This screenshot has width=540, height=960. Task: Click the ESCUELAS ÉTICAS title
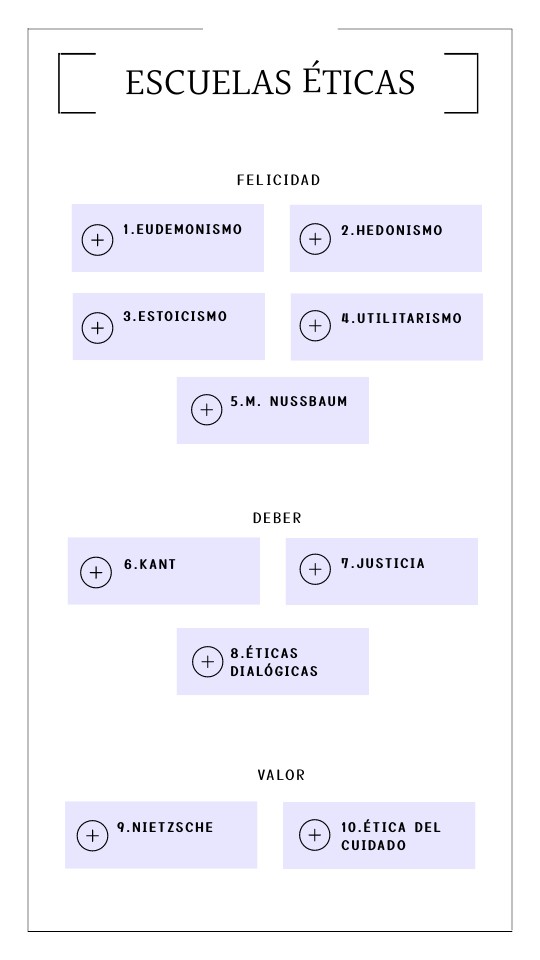[270, 83]
